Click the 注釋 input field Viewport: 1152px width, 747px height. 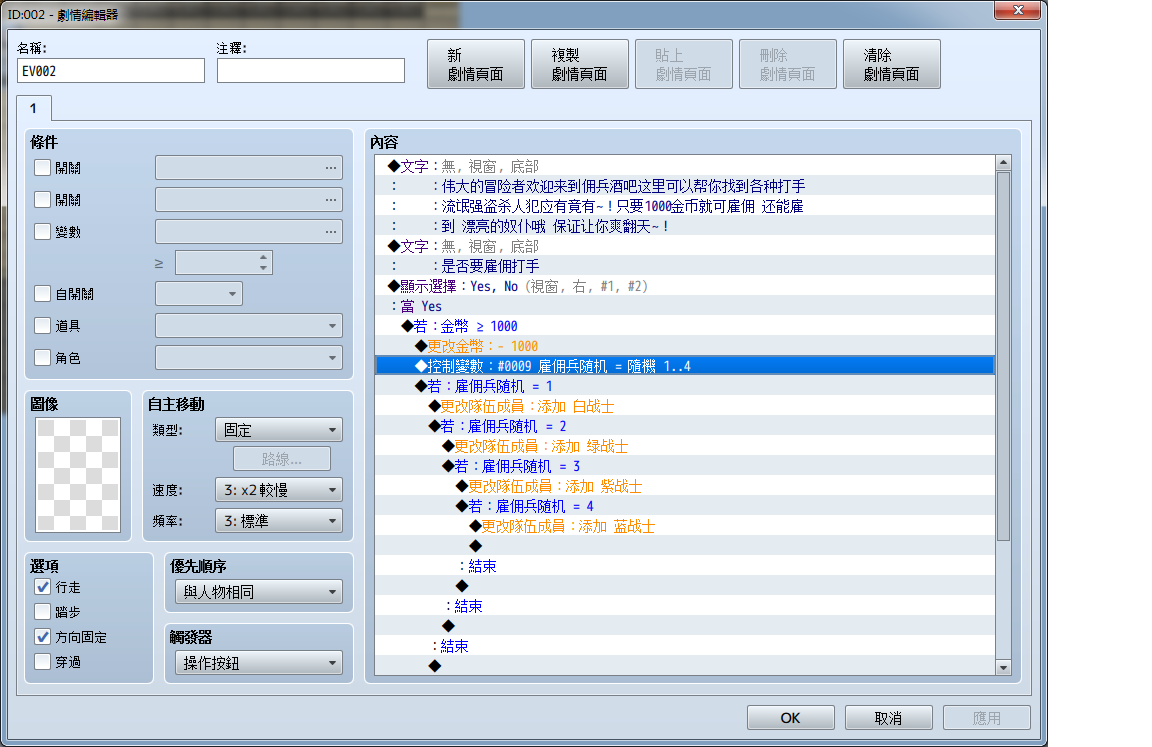click(x=311, y=71)
